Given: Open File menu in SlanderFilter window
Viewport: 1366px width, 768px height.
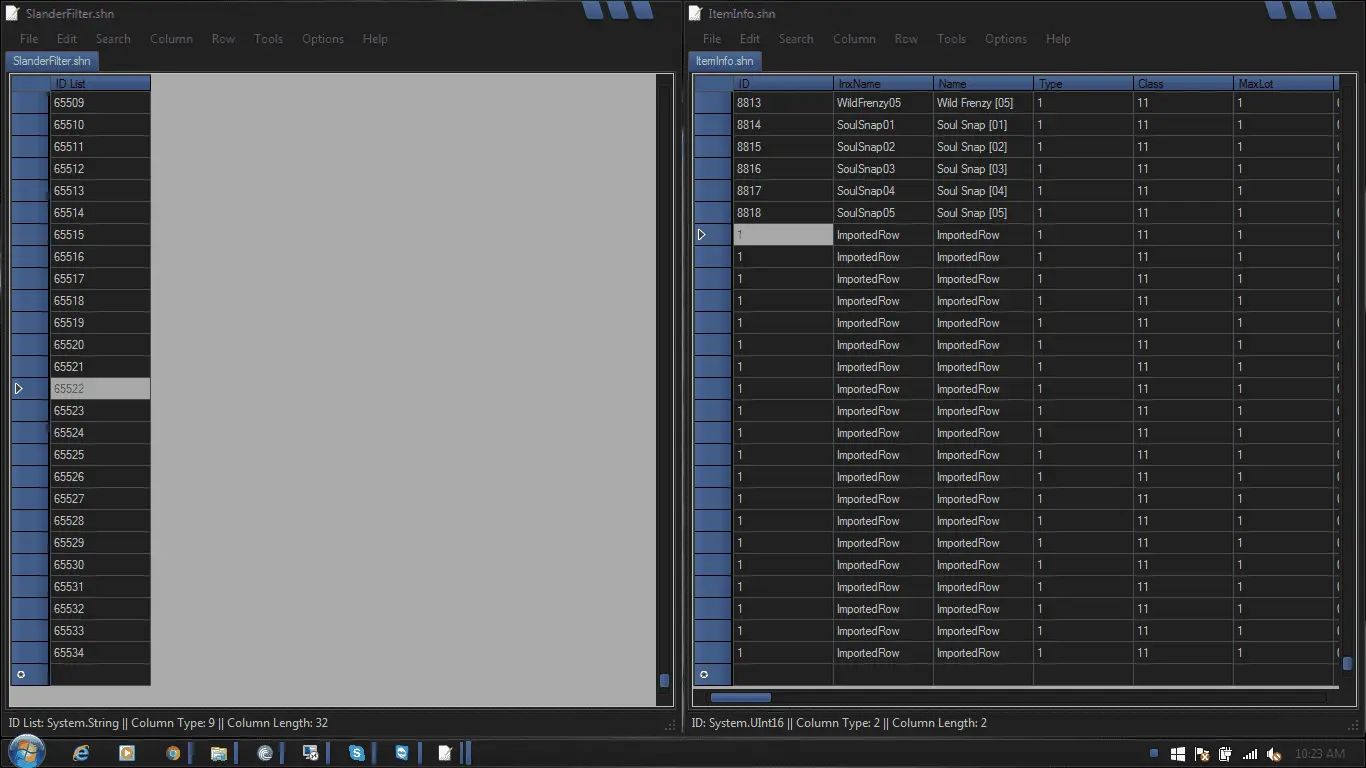Looking at the screenshot, I should tap(29, 39).
